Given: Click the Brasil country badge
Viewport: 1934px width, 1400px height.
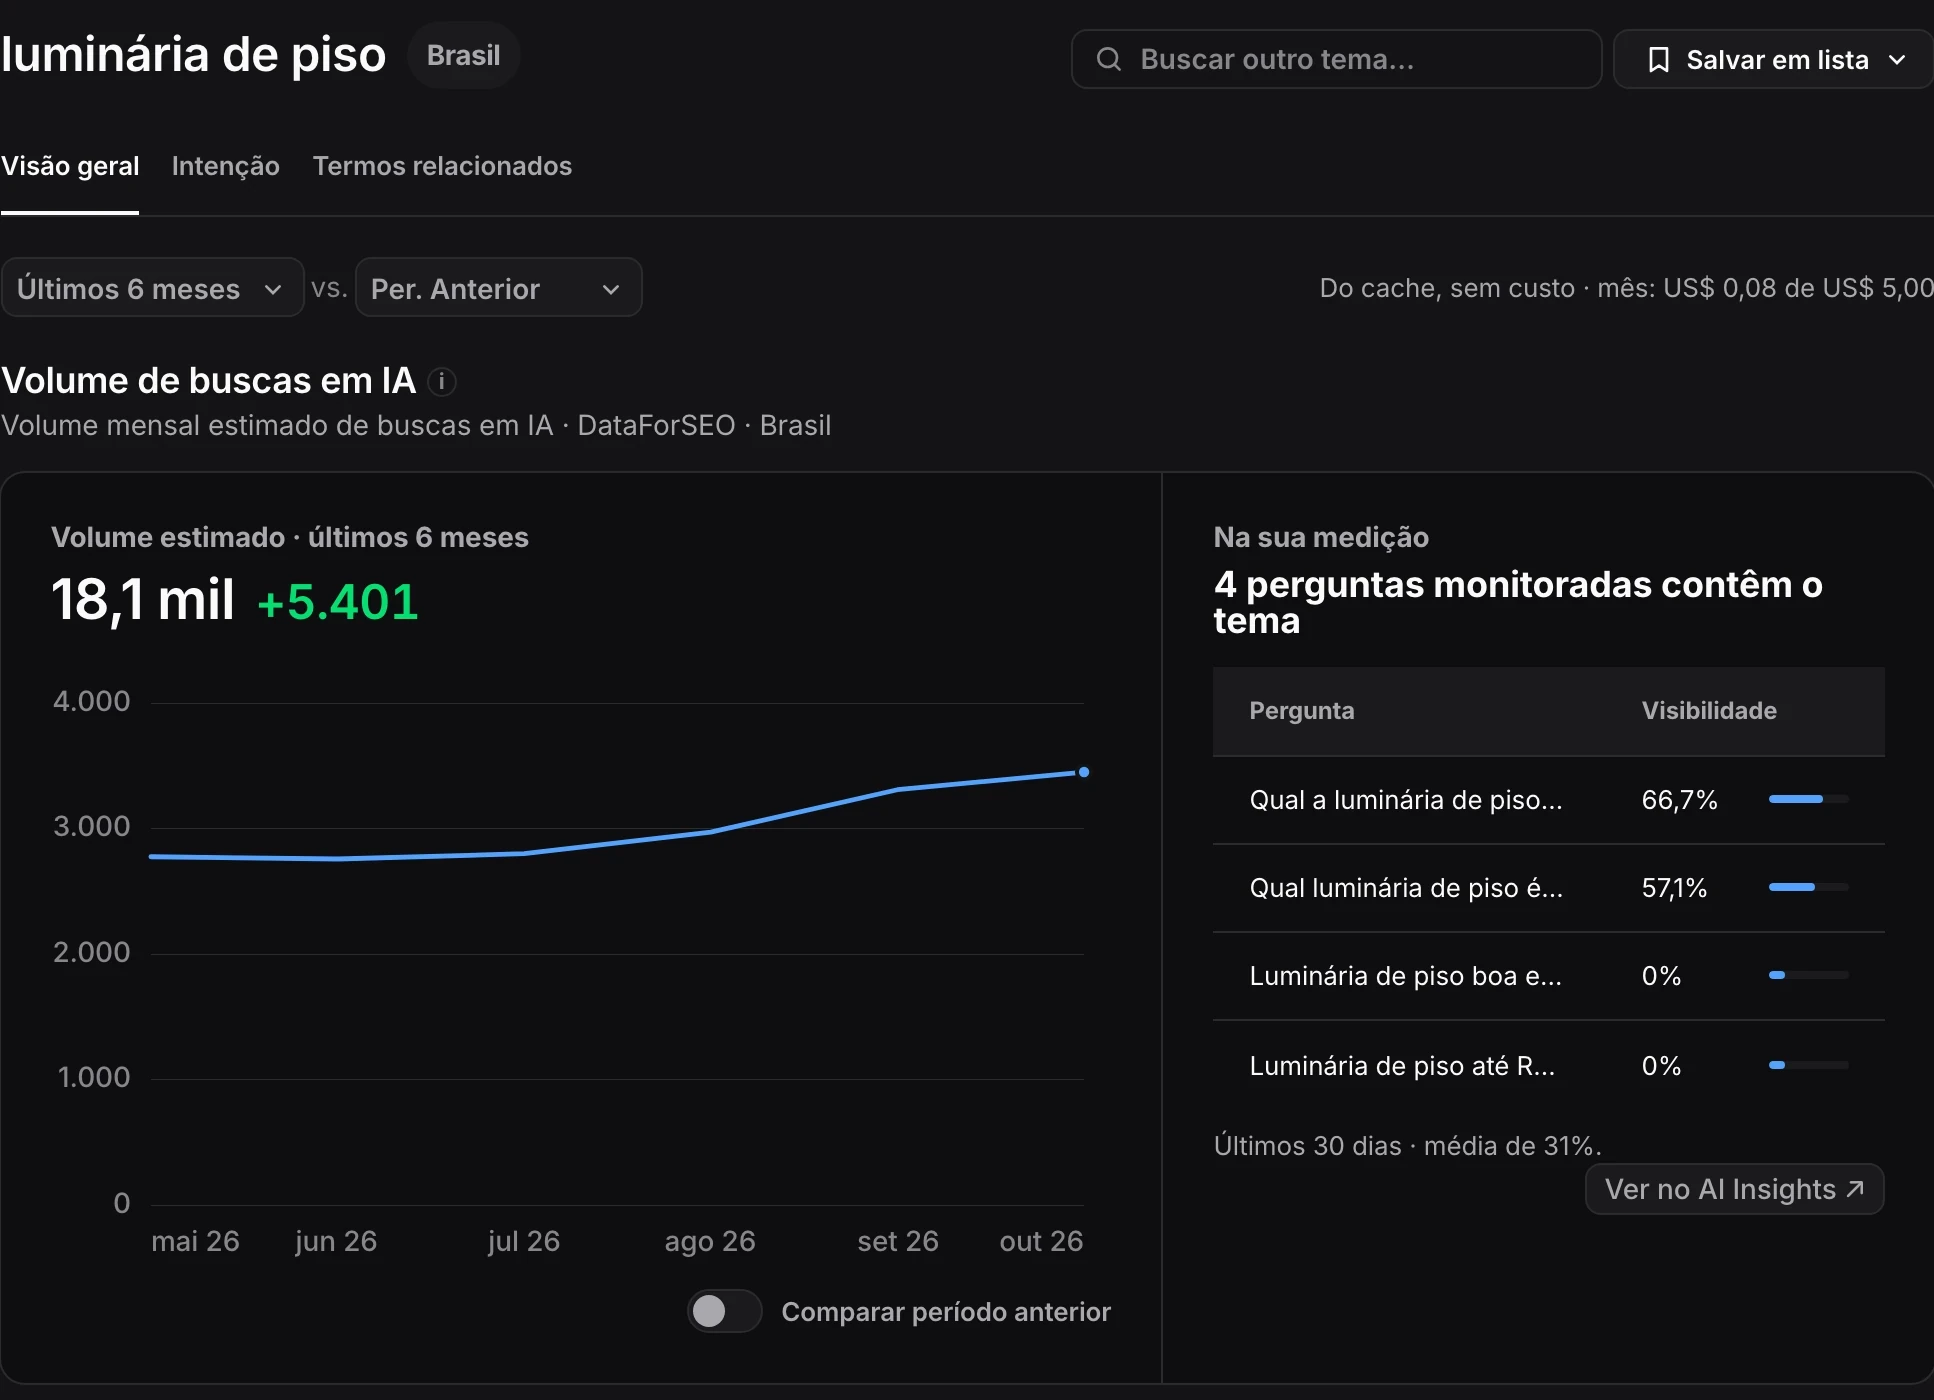Looking at the screenshot, I should click(x=464, y=56).
